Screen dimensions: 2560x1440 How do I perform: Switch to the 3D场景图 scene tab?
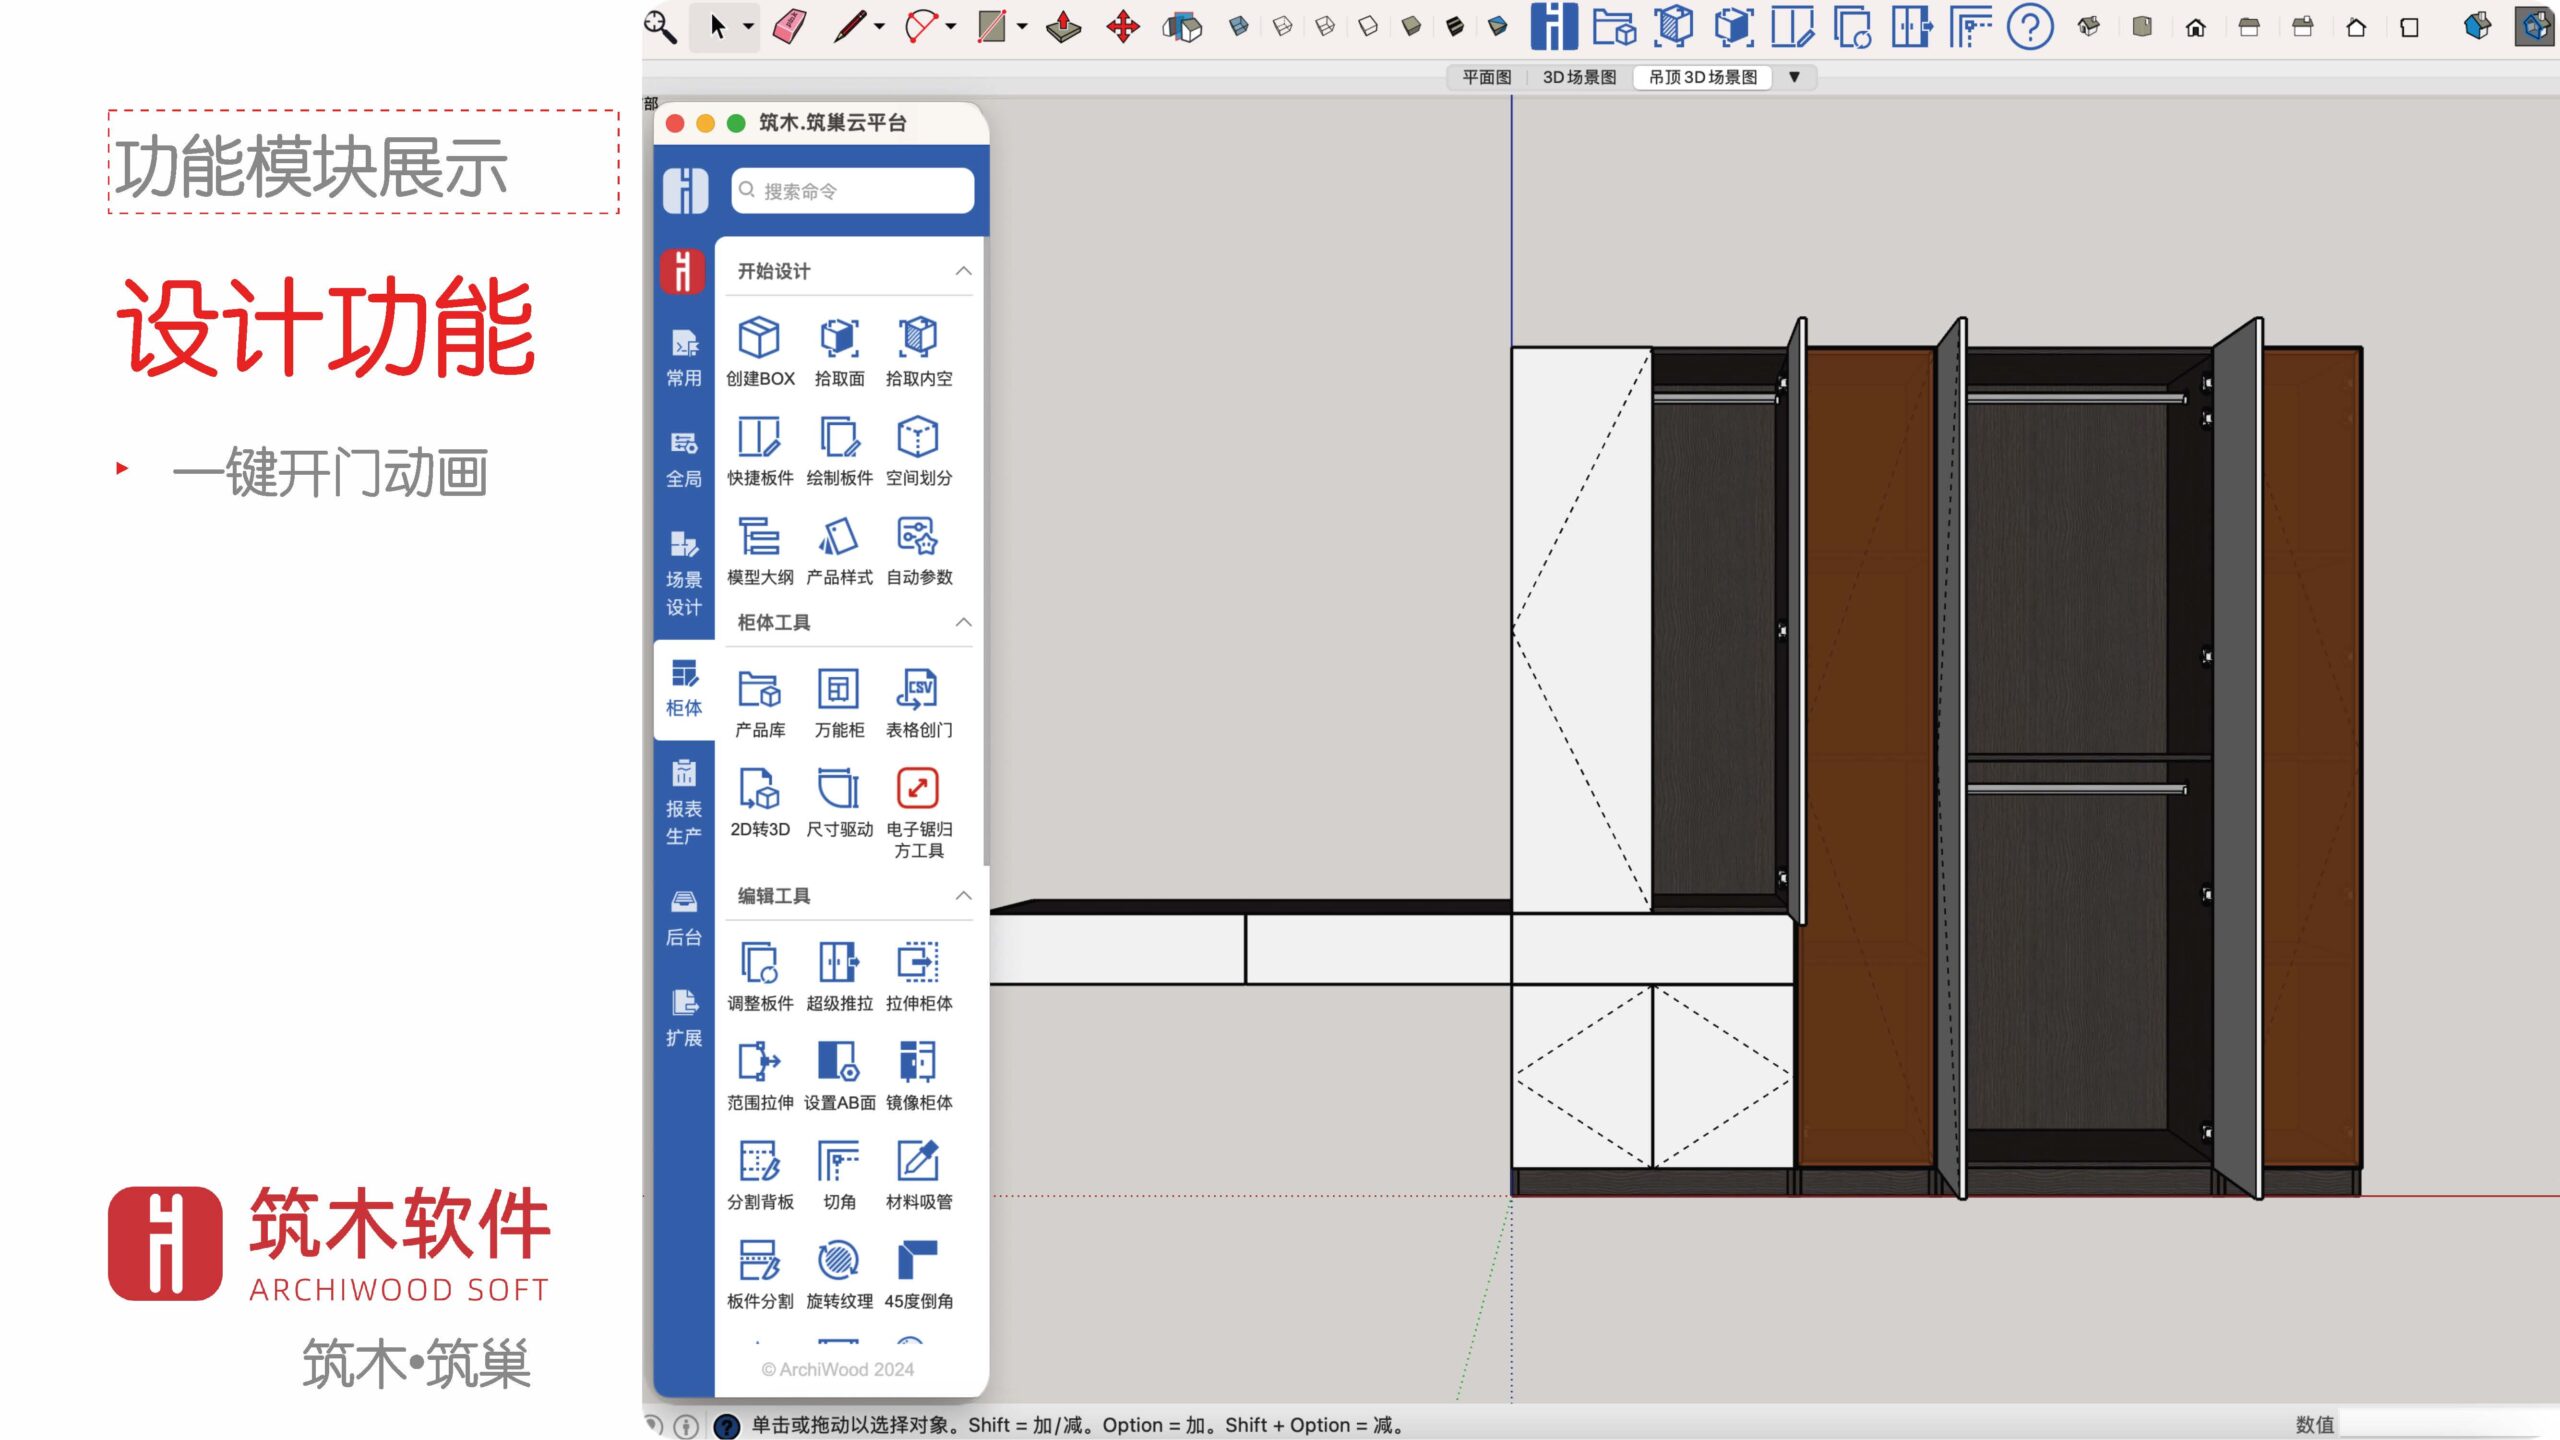point(1579,77)
